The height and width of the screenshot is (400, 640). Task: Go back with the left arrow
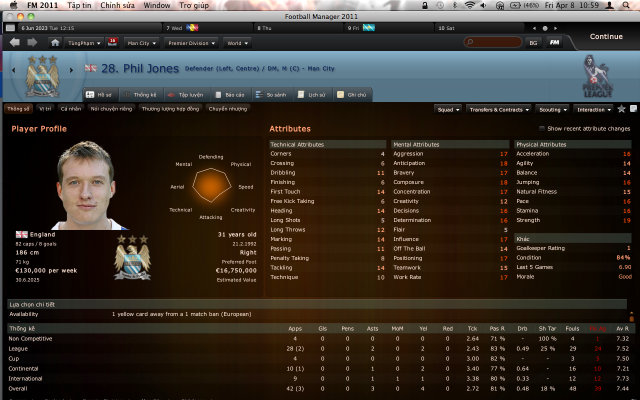pyautogui.click(x=15, y=42)
